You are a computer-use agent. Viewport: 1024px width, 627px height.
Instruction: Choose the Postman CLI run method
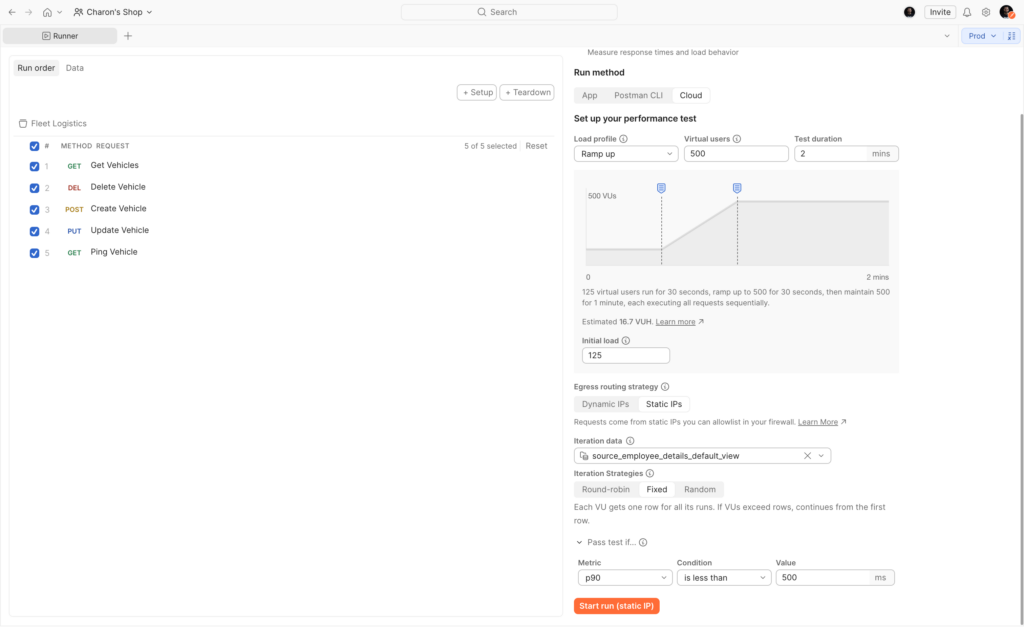[638, 95]
